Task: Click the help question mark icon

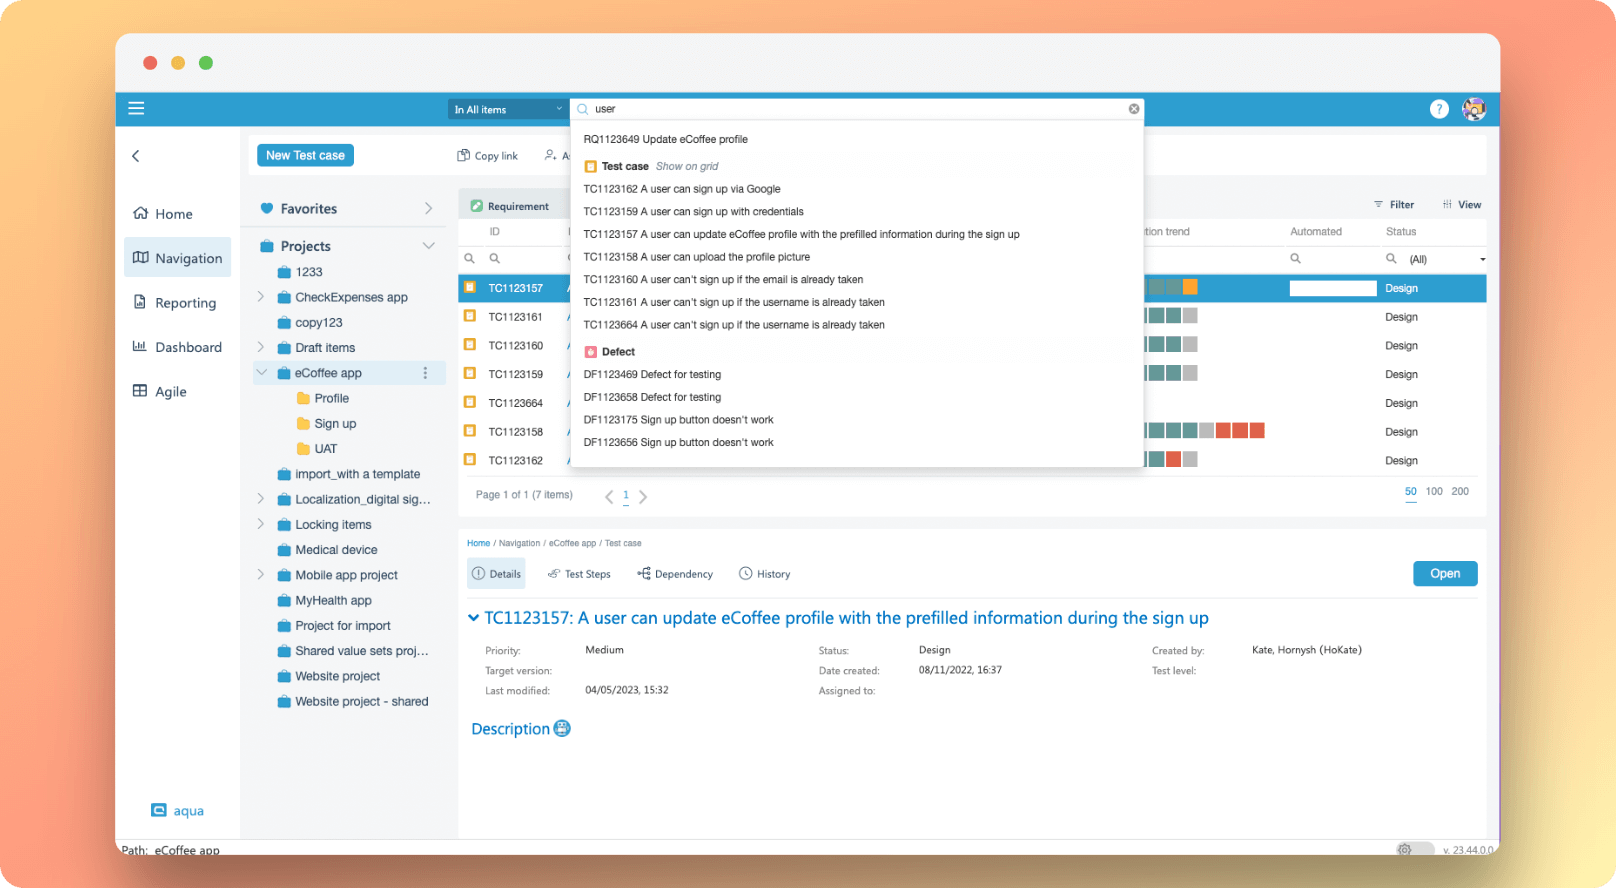Action: (x=1439, y=109)
